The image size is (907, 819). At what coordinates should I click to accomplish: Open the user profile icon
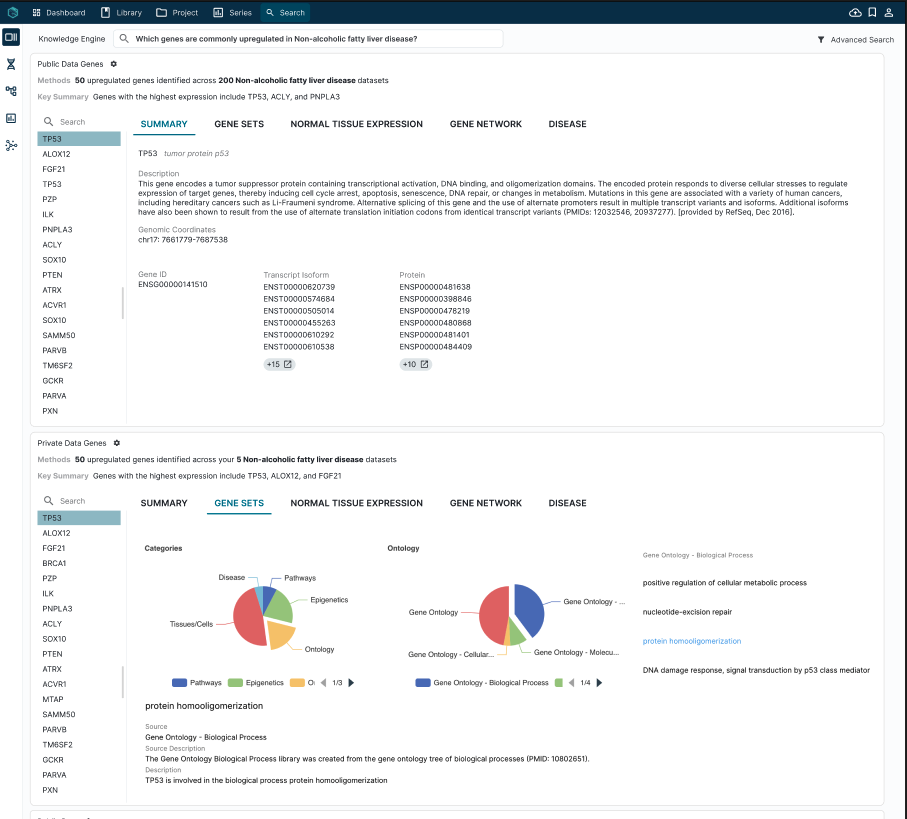pos(888,13)
